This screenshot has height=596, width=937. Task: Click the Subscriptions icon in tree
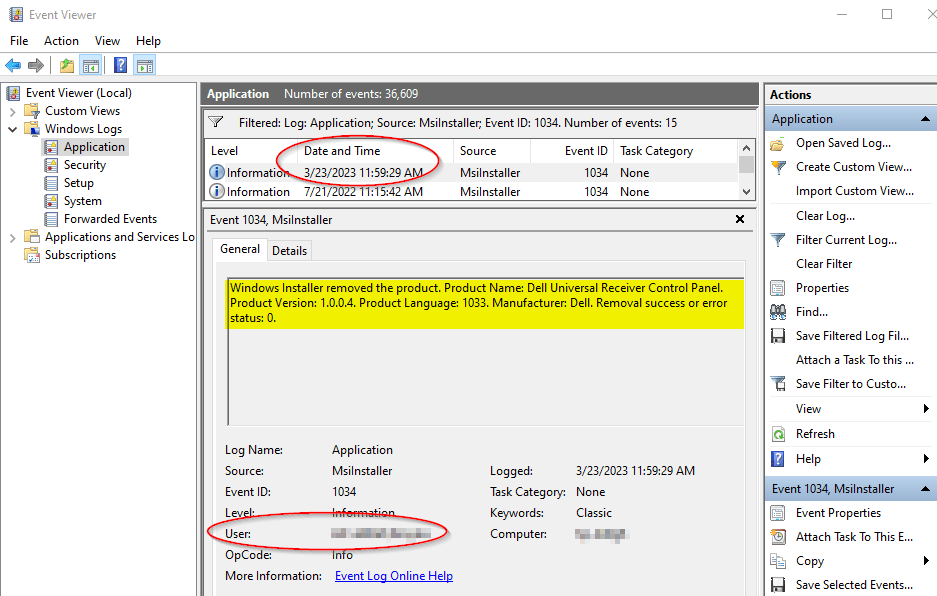click(32, 255)
